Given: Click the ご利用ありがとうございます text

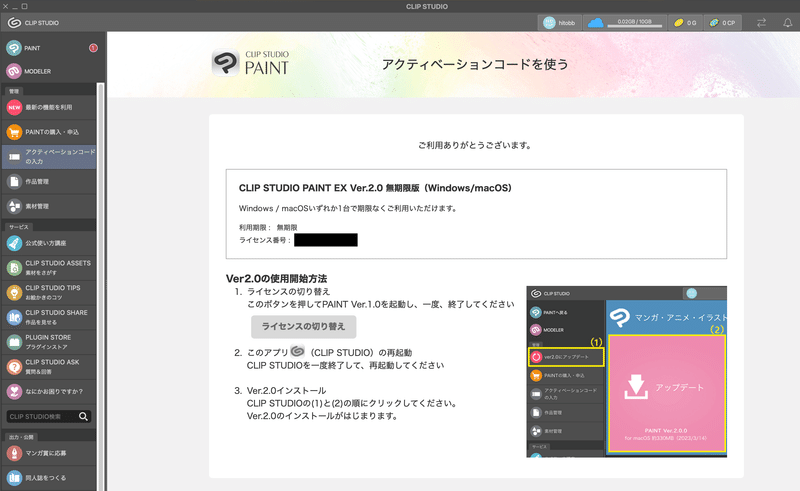Looking at the screenshot, I should tap(475, 145).
